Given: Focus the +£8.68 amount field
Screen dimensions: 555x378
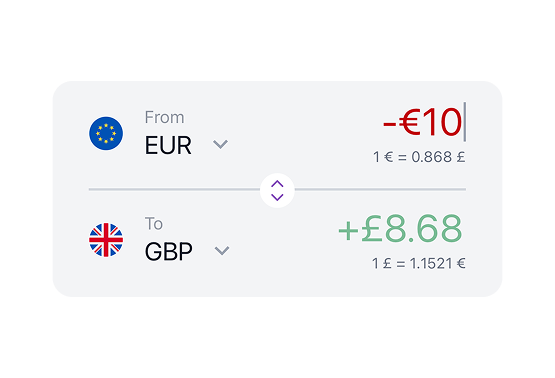Looking at the screenshot, I should (x=400, y=229).
